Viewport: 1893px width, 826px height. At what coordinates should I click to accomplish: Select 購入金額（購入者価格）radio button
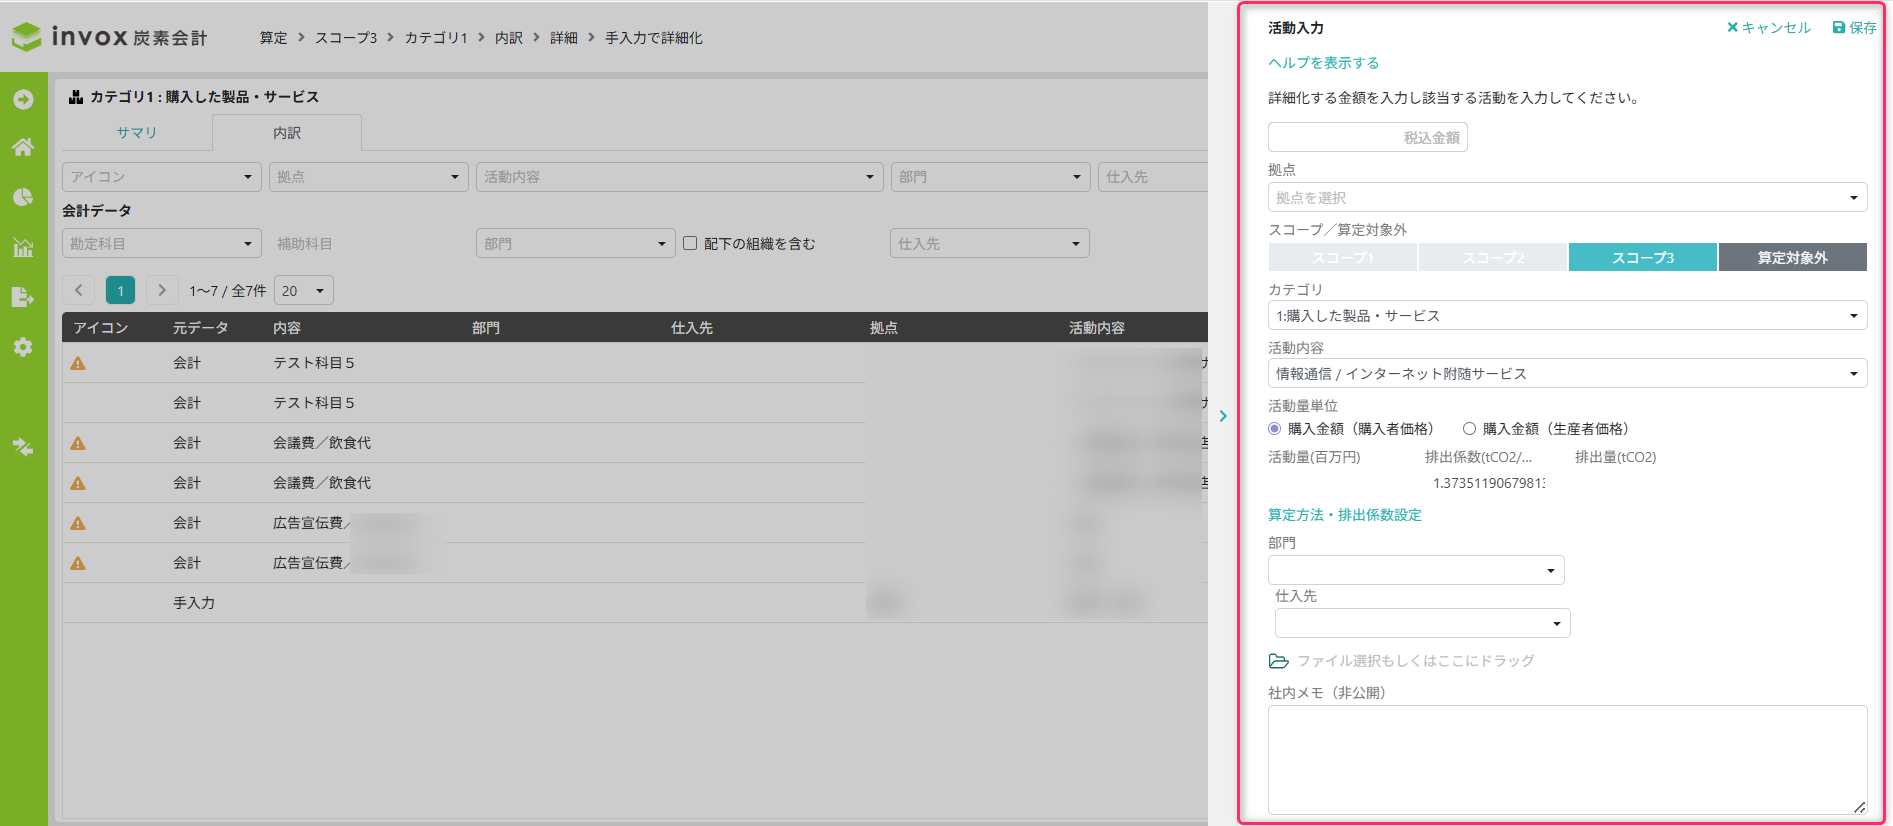(x=1274, y=429)
